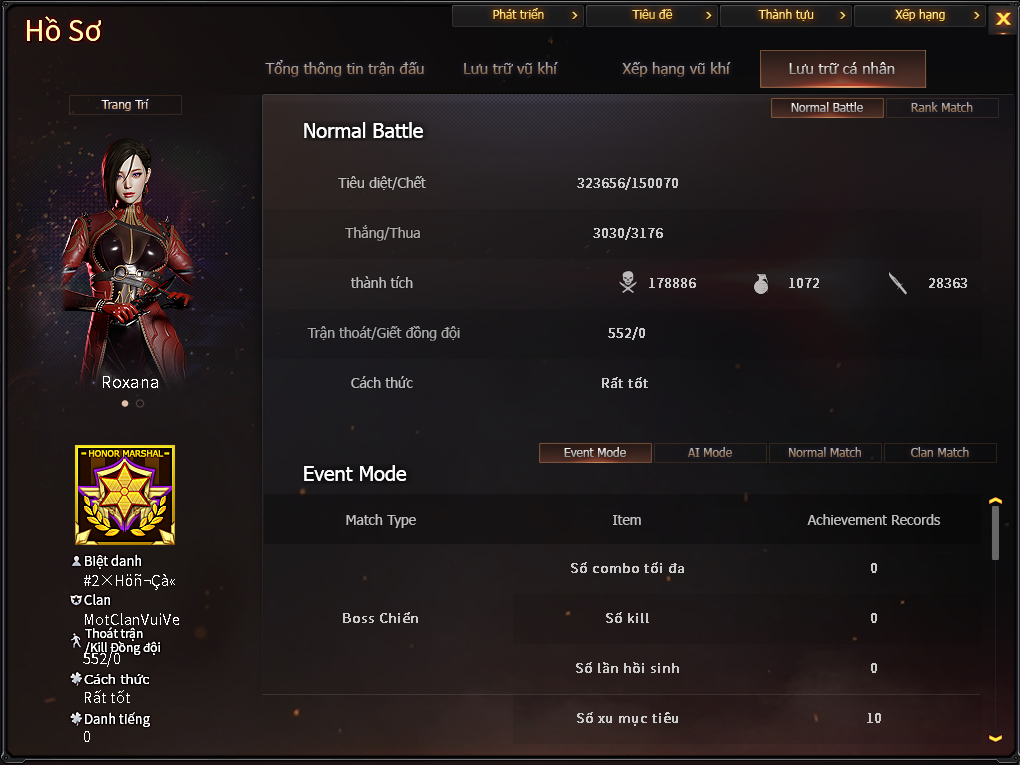Image resolution: width=1020 pixels, height=765 pixels.
Task: Click the Biệt danh person icon
Action: (x=76, y=561)
